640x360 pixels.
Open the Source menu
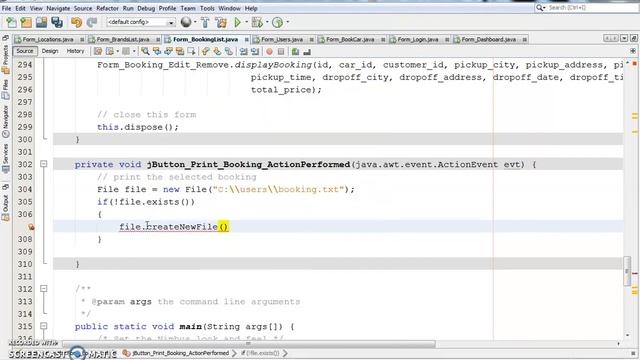(x=83, y=8)
